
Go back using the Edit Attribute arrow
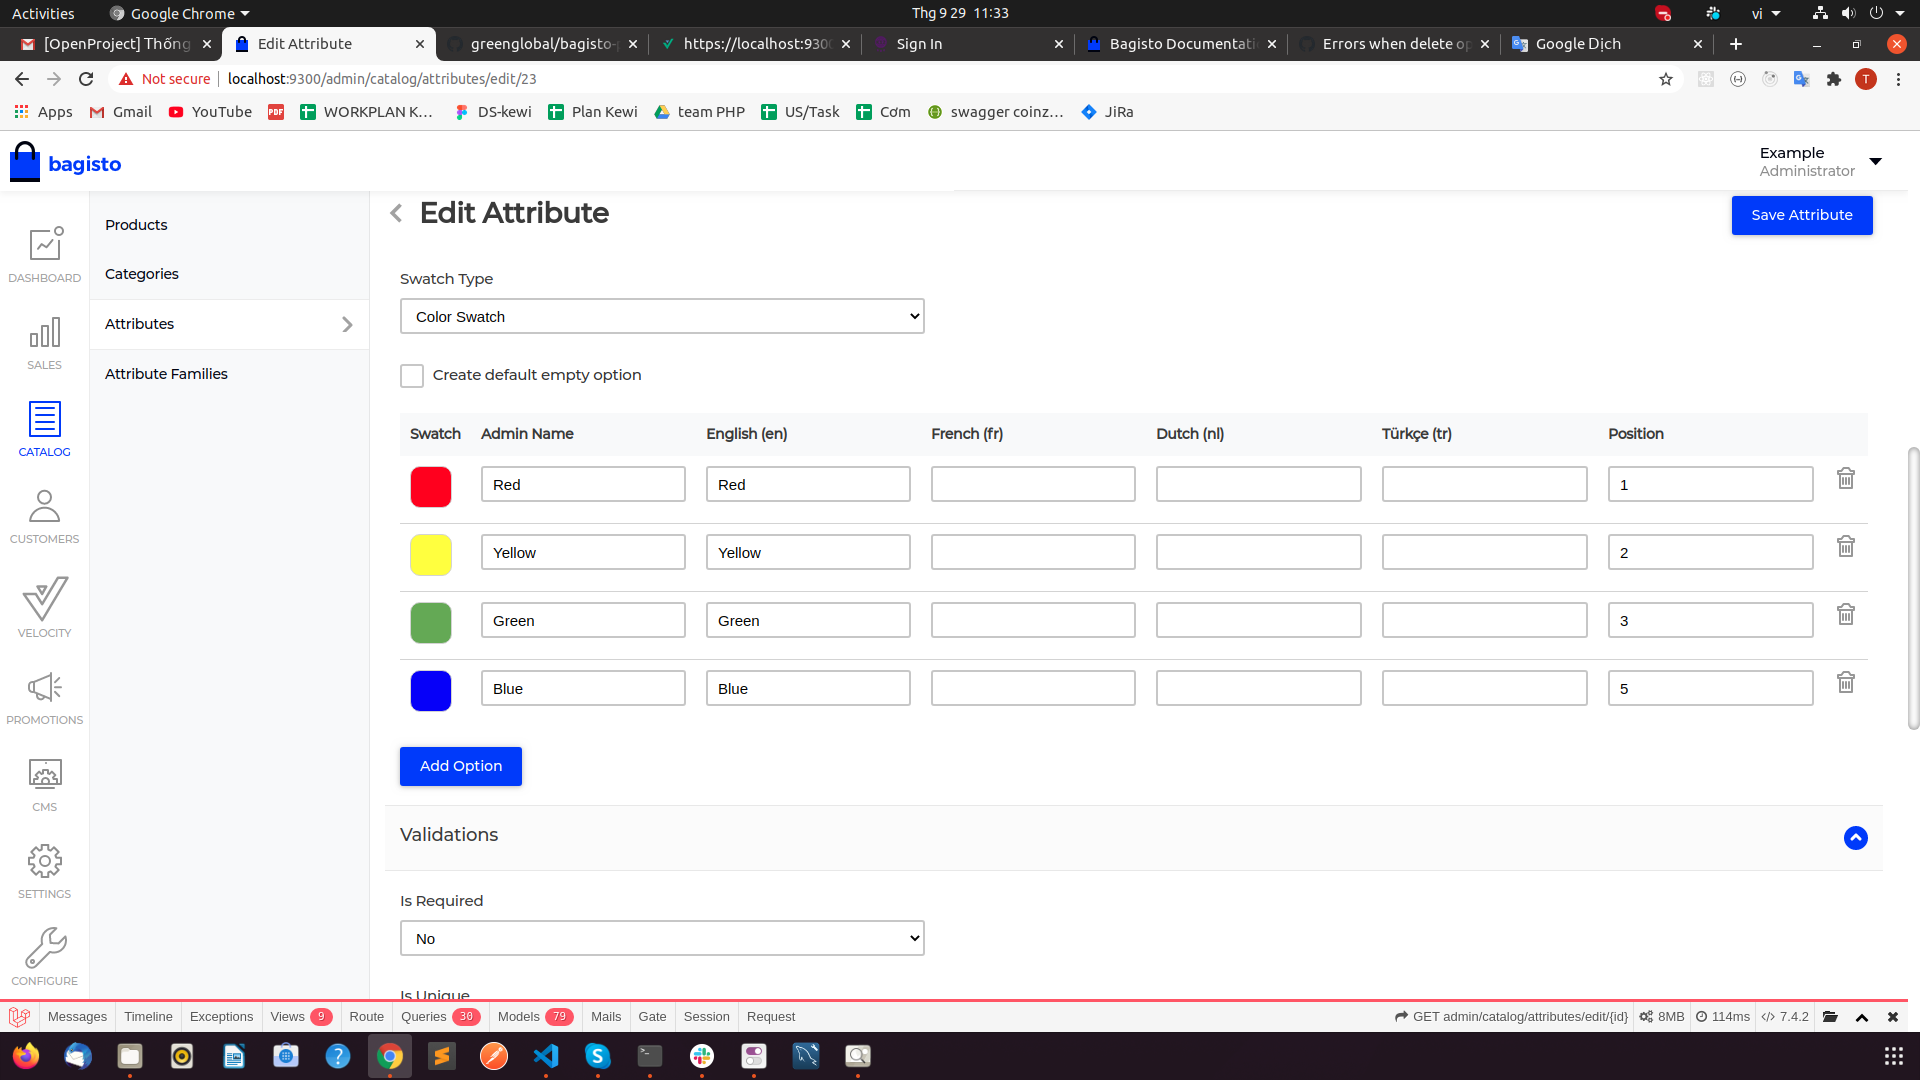[x=397, y=213]
